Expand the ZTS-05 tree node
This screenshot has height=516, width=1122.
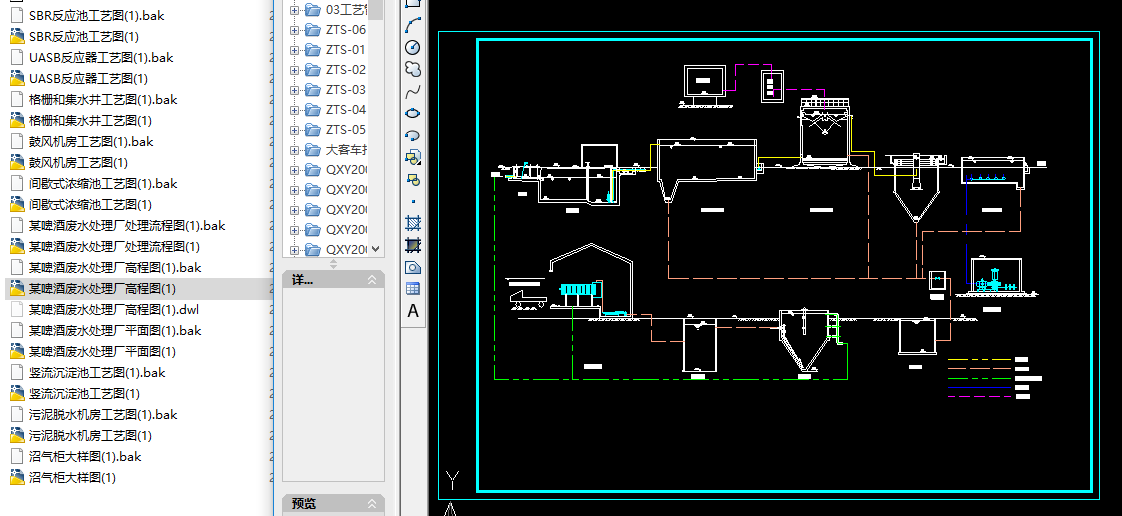[x=294, y=130]
